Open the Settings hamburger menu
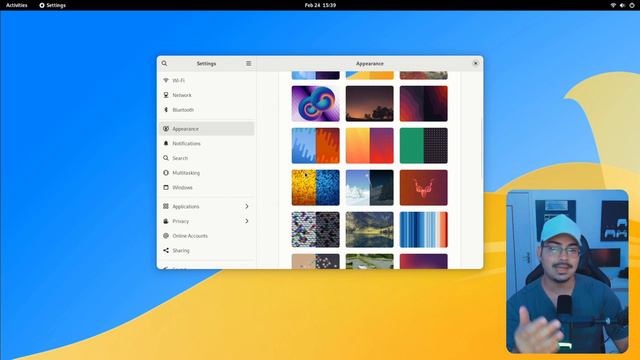The image size is (640, 360). (x=248, y=63)
